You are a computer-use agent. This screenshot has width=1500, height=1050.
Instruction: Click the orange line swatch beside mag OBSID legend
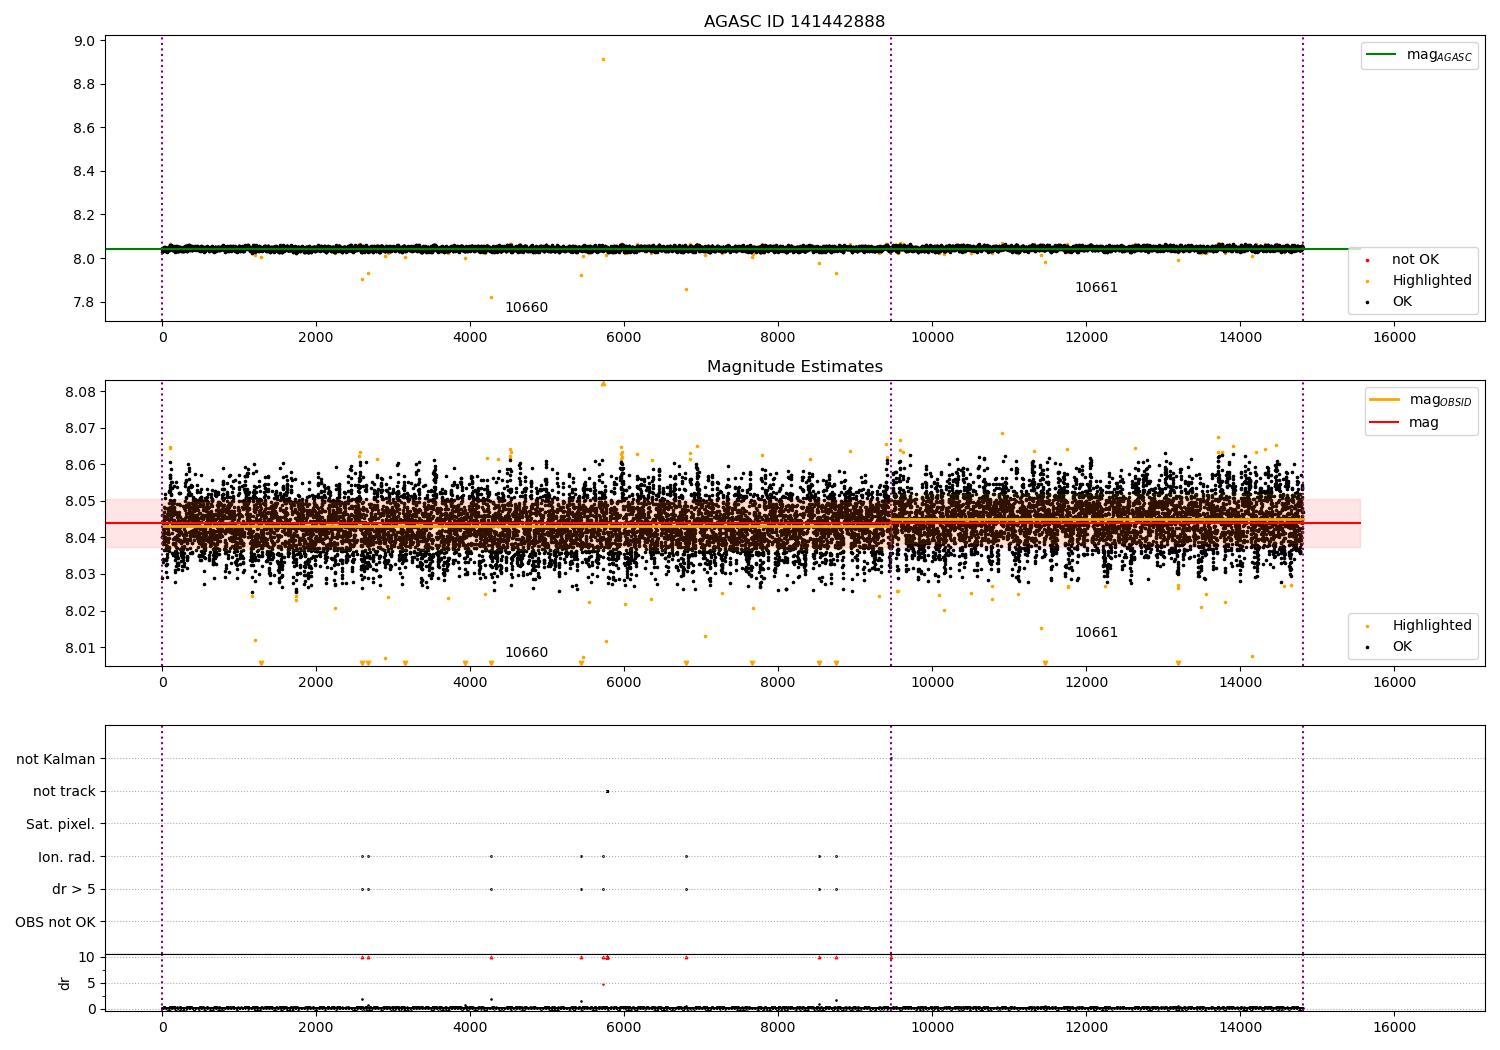click(1384, 400)
